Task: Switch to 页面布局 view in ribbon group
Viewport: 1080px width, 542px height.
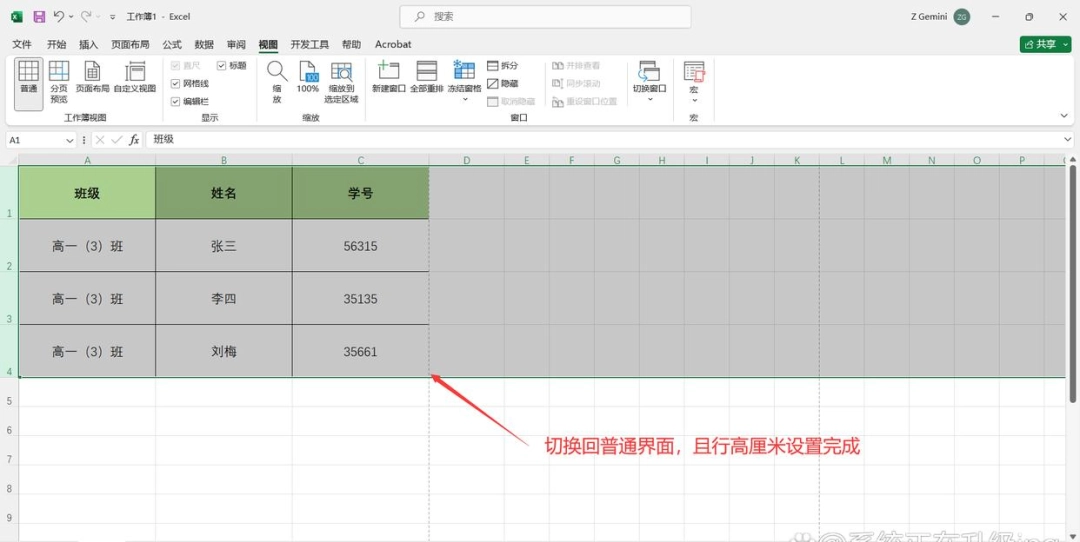Action: tap(92, 77)
